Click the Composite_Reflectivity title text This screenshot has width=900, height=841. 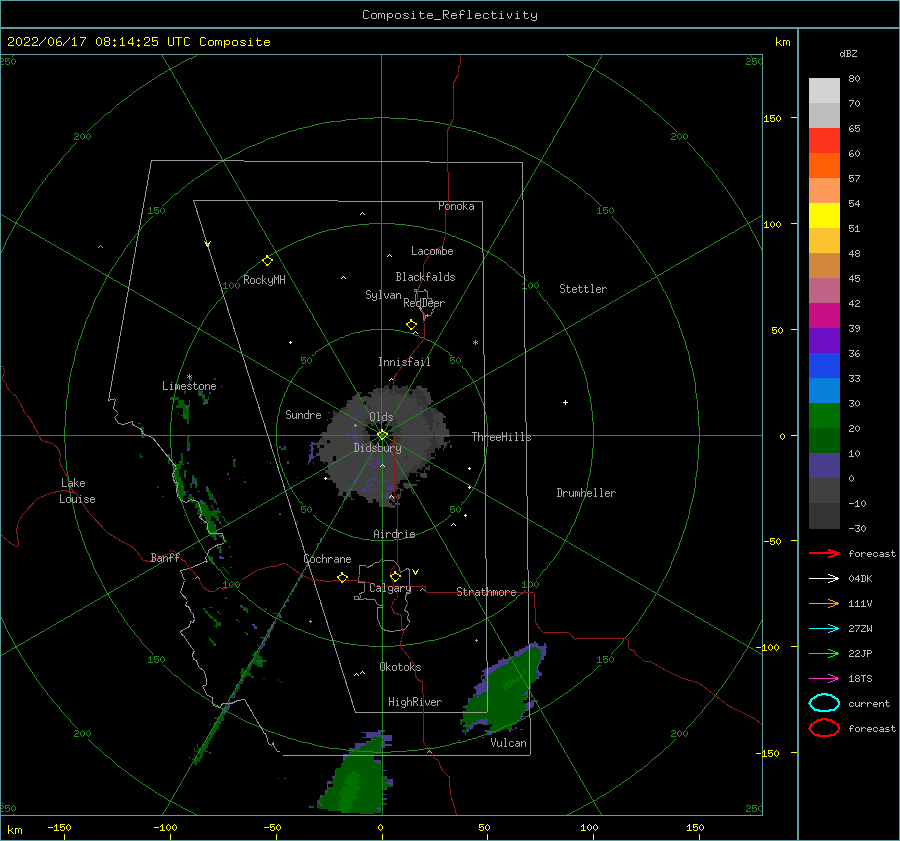point(450,15)
